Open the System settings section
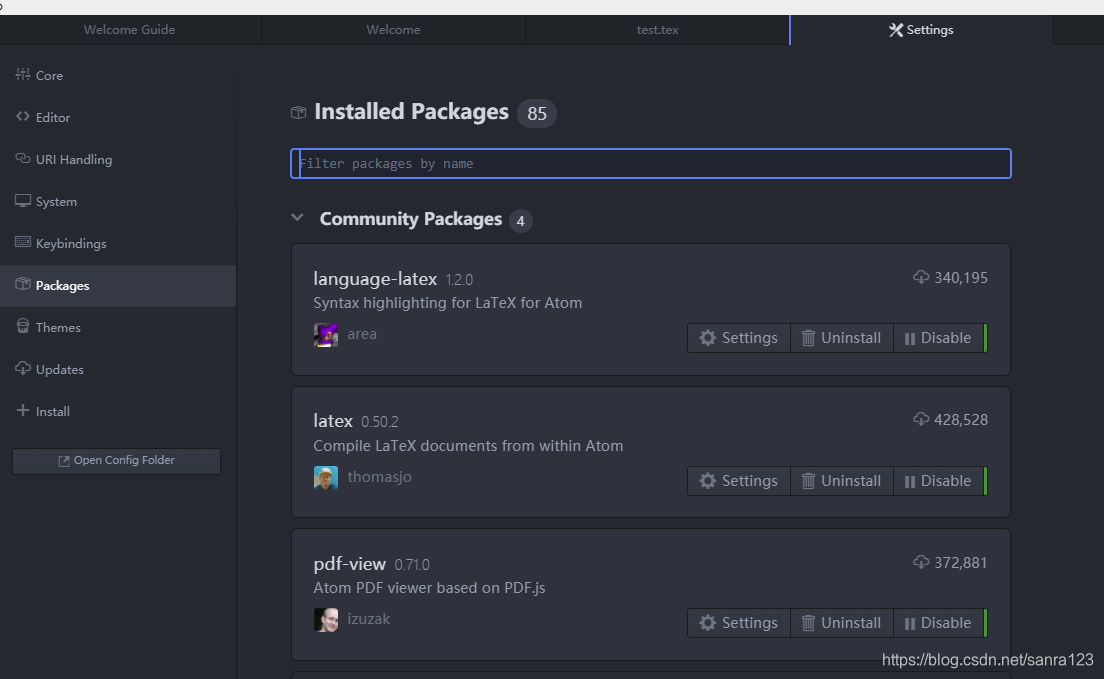The width and height of the screenshot is (1104, 679). coord(118,201)
